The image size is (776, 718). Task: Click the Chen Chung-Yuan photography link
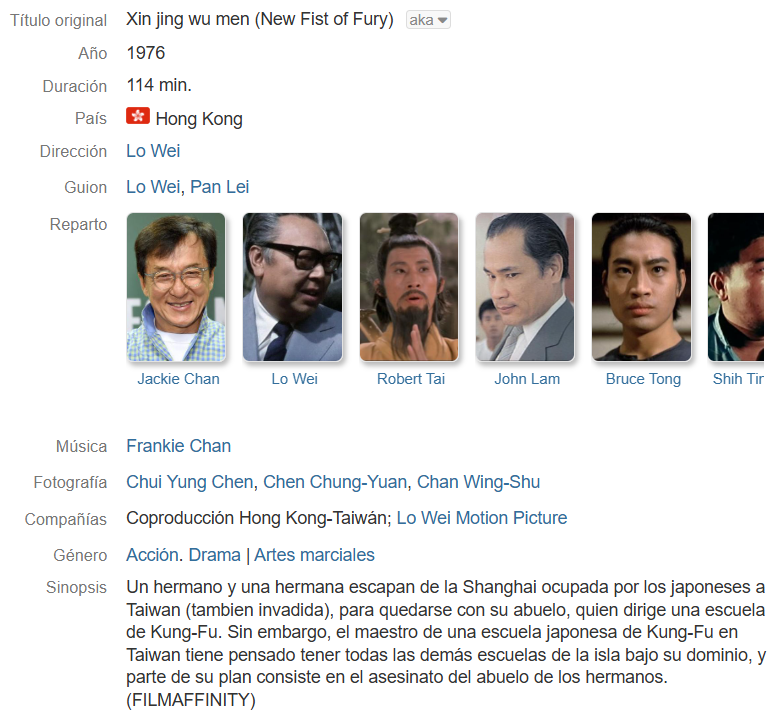click(335, 482)
